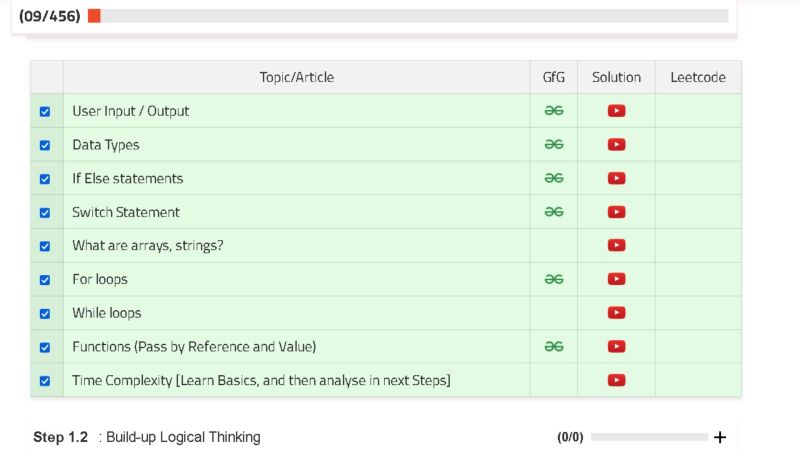Screen dimensions: 800x450
Task: Uncheck the User Input / Output checkbox
Action: (45, 112)
